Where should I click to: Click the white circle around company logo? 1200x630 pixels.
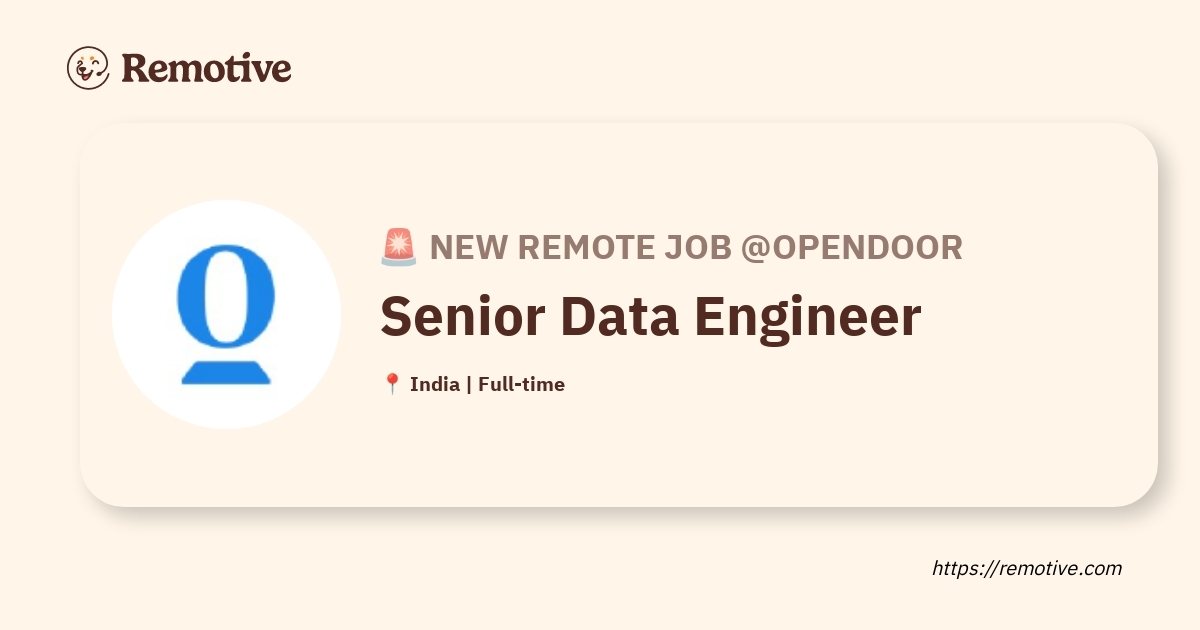pyautogui.click(x=226, y=314)
